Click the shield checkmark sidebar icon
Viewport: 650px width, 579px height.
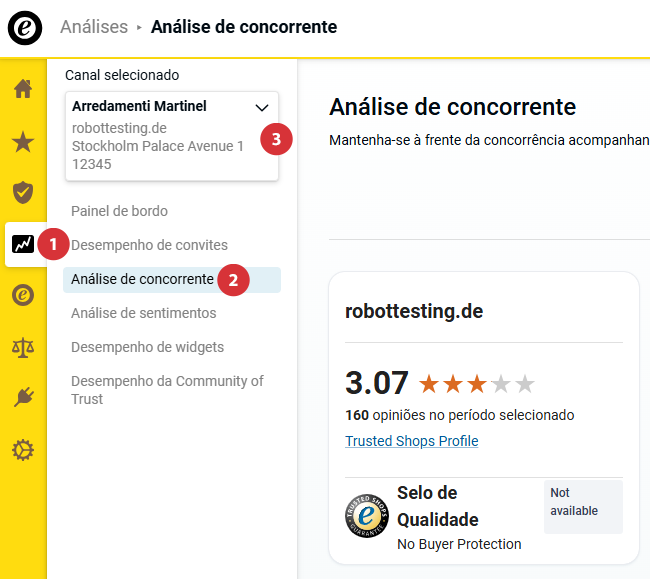coord(23,192)
